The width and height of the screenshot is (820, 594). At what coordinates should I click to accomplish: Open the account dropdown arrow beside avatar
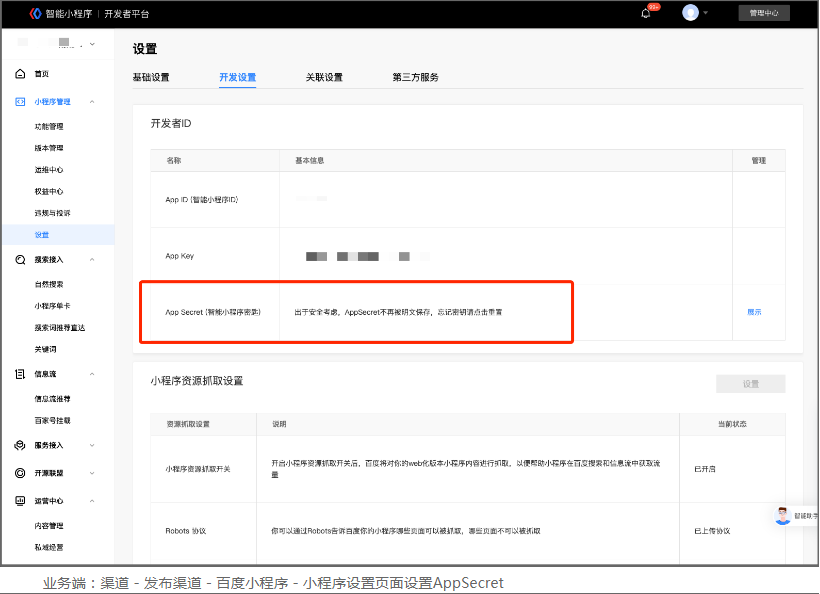tap(706, 13)
